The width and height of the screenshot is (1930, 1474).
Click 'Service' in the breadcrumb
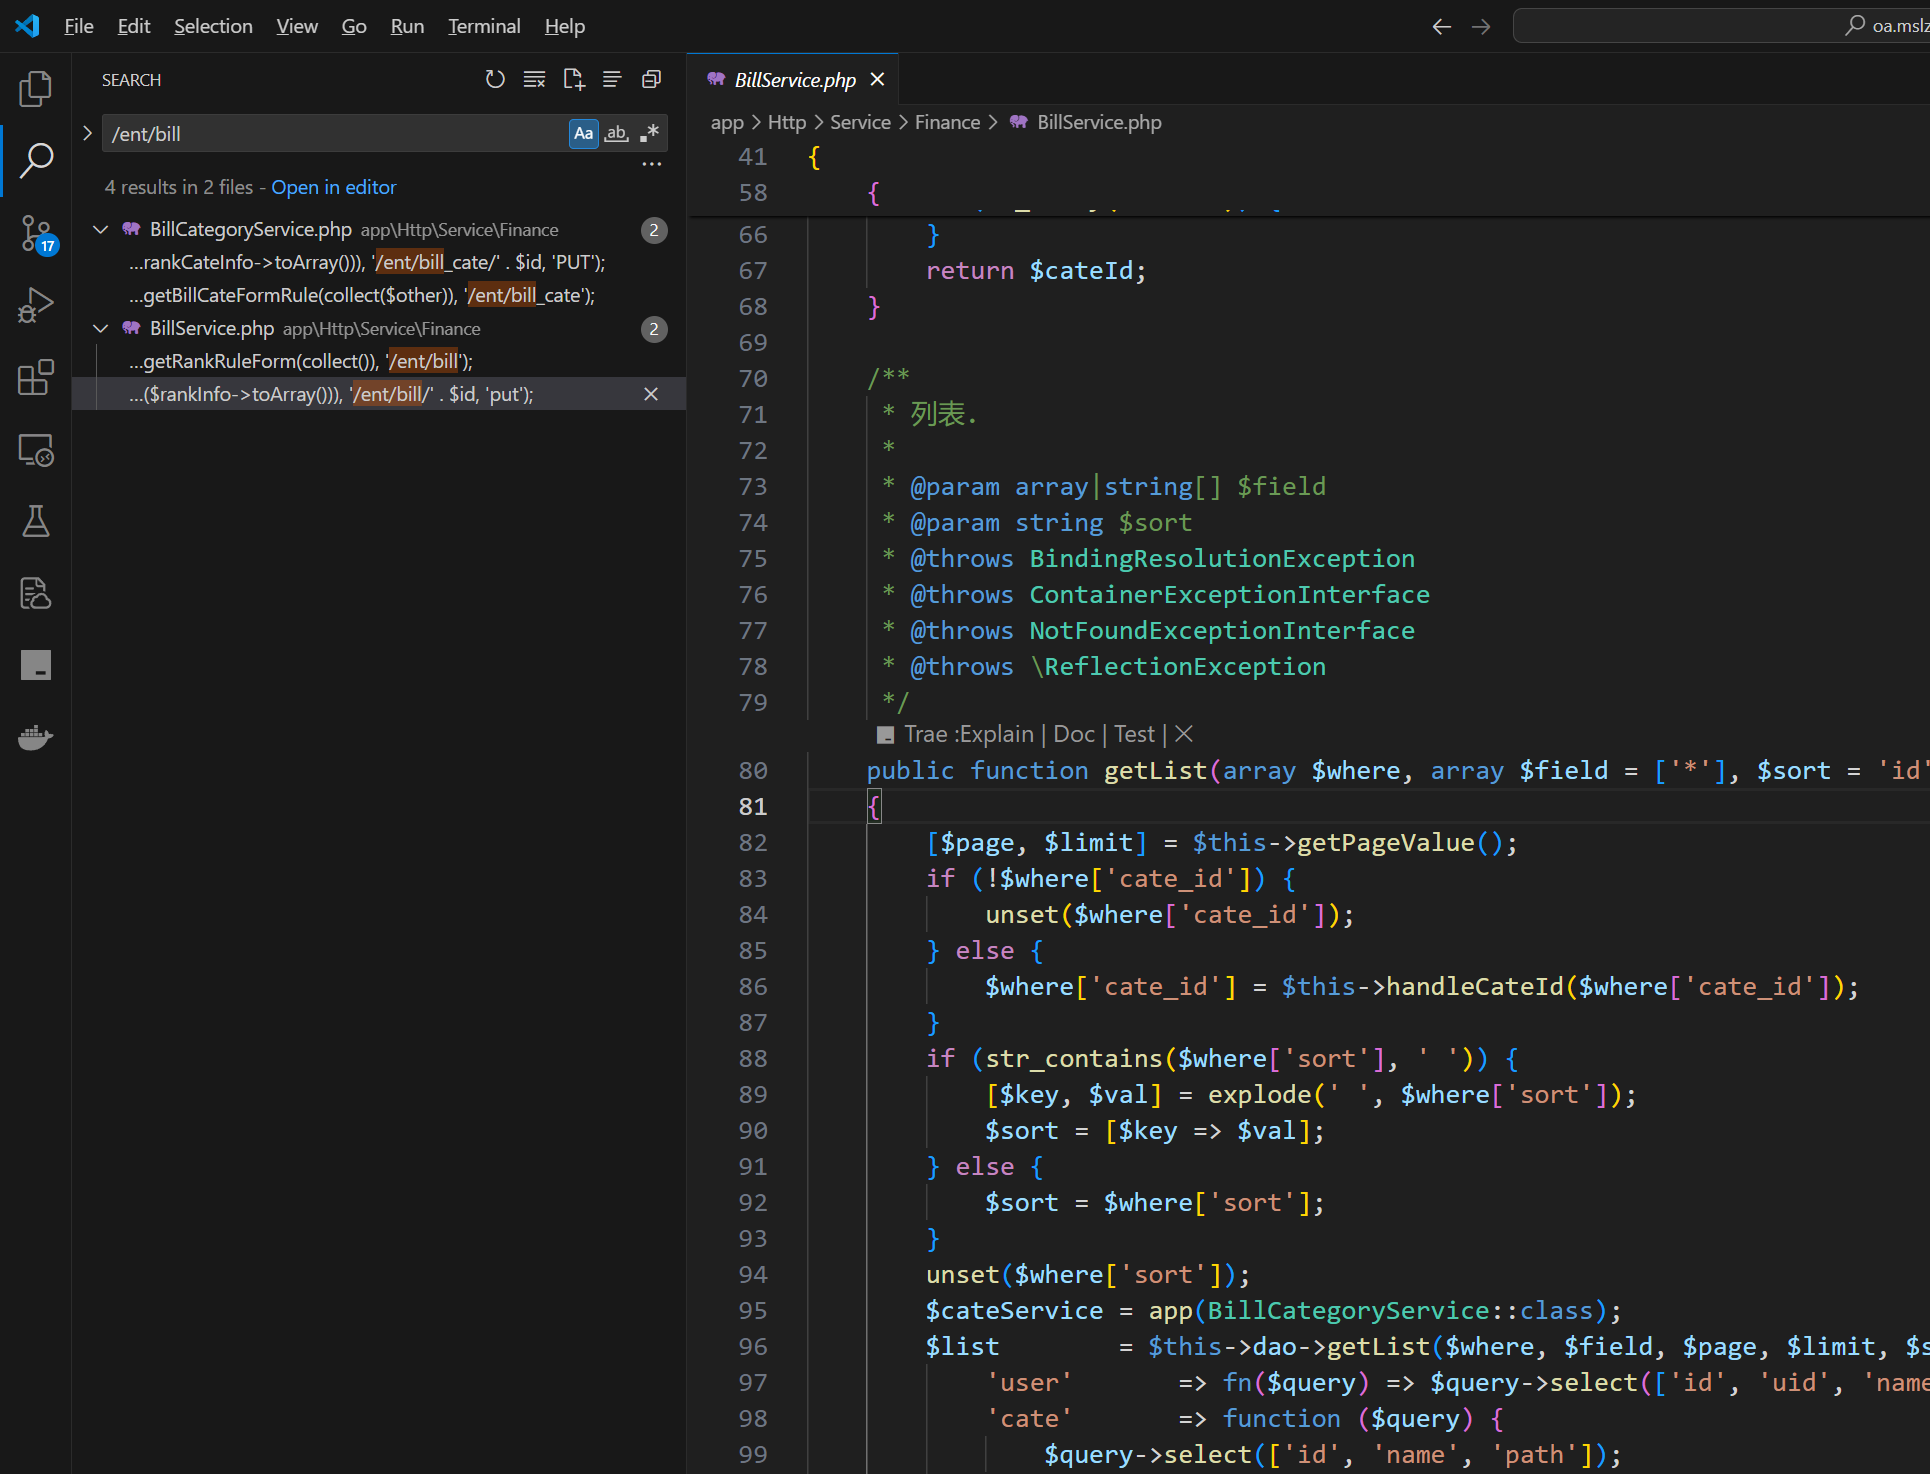pyautogui.click(x=860, y=122)
